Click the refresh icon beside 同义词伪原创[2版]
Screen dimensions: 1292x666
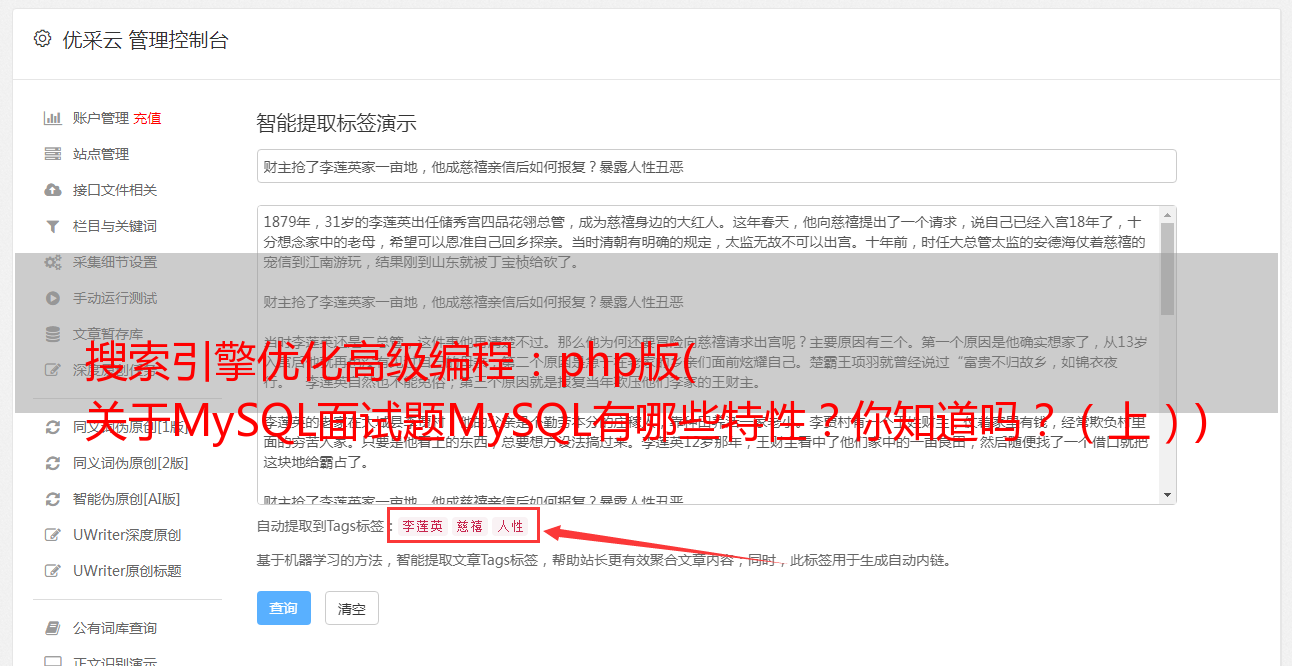pos(52,463)
